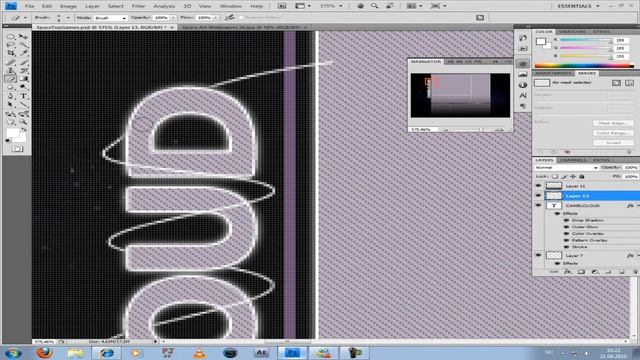Viewport: 640px width, 360px height.
Task: Add layer mask from Layers panel bottom
Action: pyautogui.click(x=581, y=272)
